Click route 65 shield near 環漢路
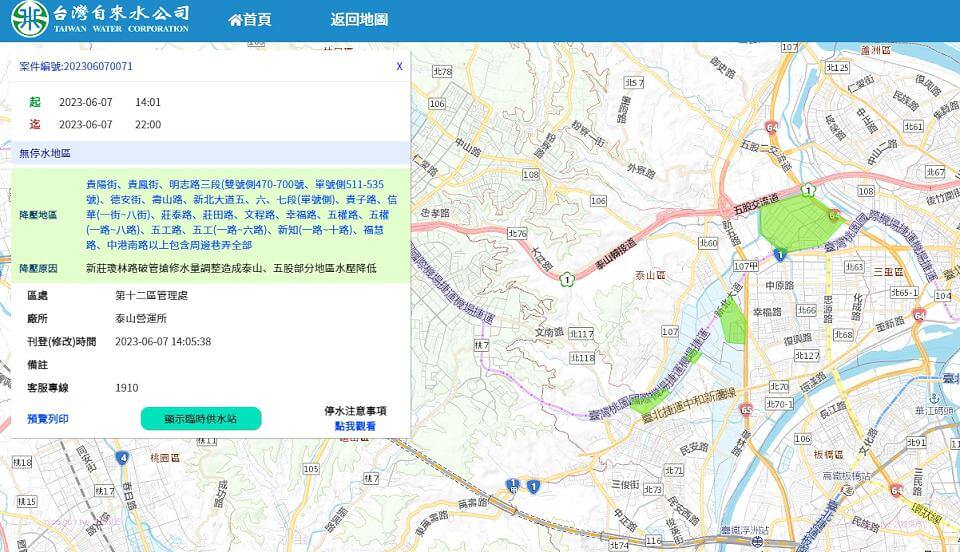The height and width of the screenshot is (552, 960). (x=747, y=409)
